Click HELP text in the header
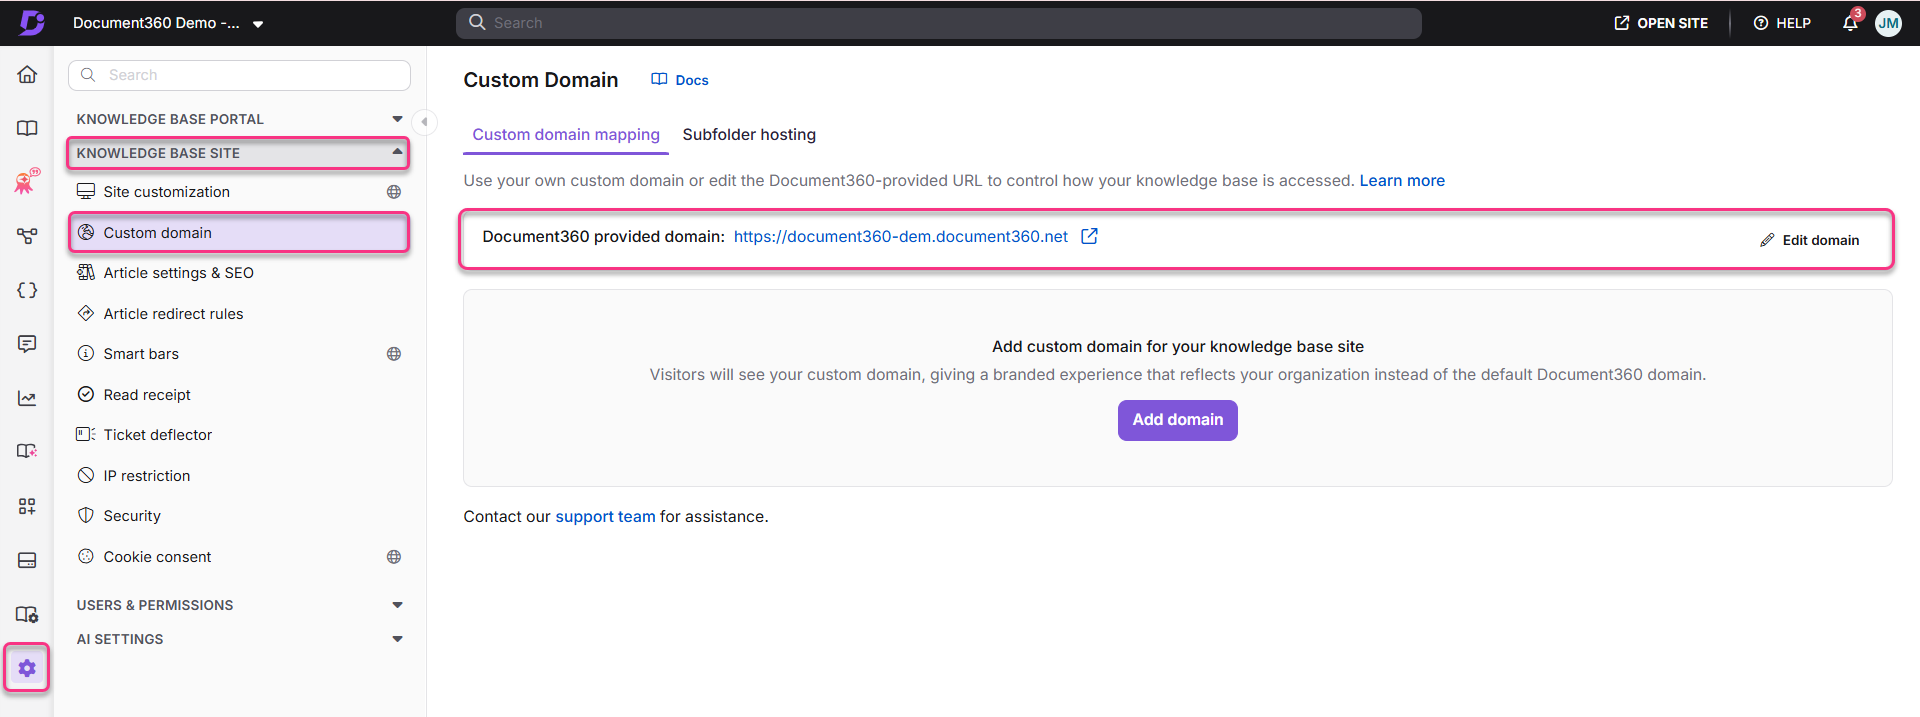This screenshot has height=717, width=1920. [1793, 23]
